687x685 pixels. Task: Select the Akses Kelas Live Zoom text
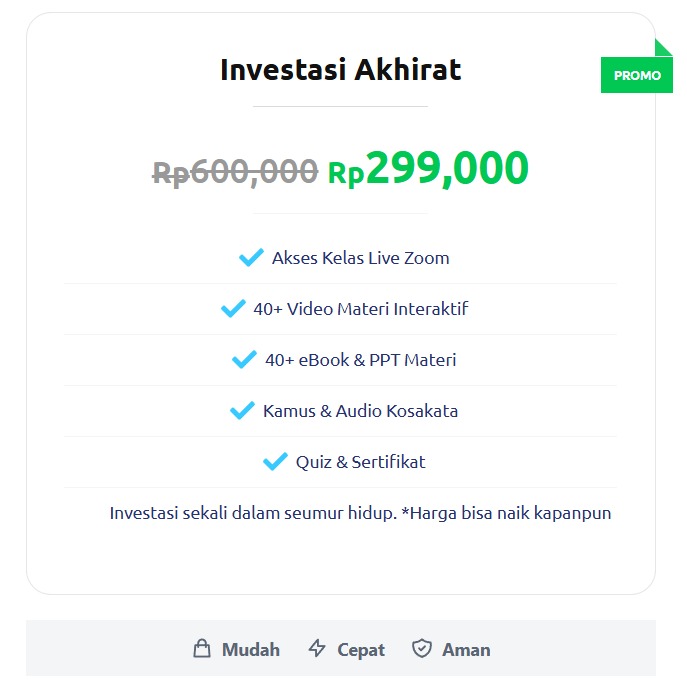[x=361, y=258]
